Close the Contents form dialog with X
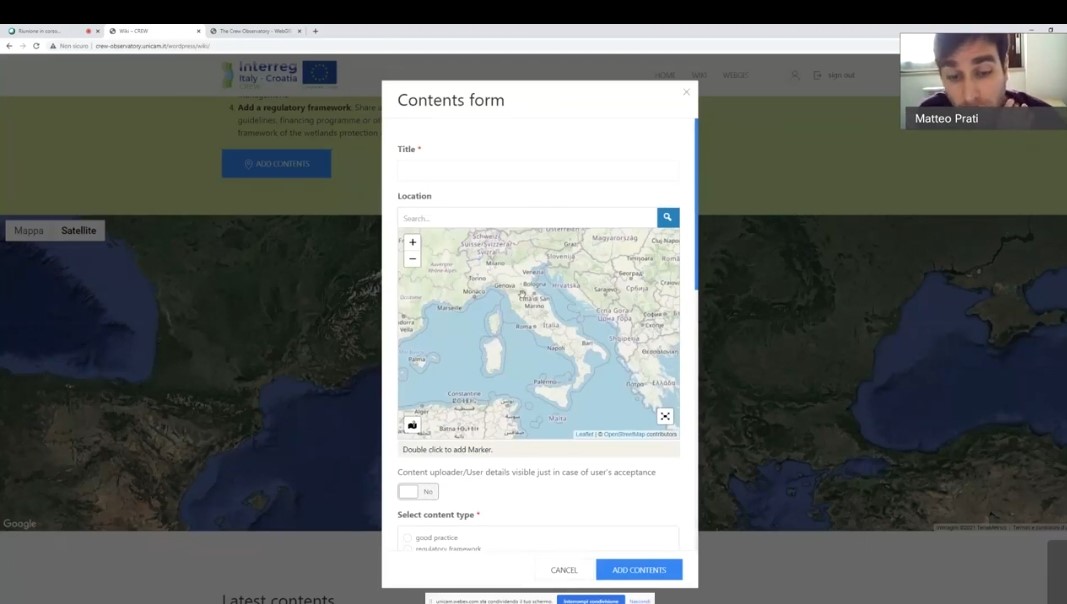This screenshot has width=1067, height=604. 686,92
